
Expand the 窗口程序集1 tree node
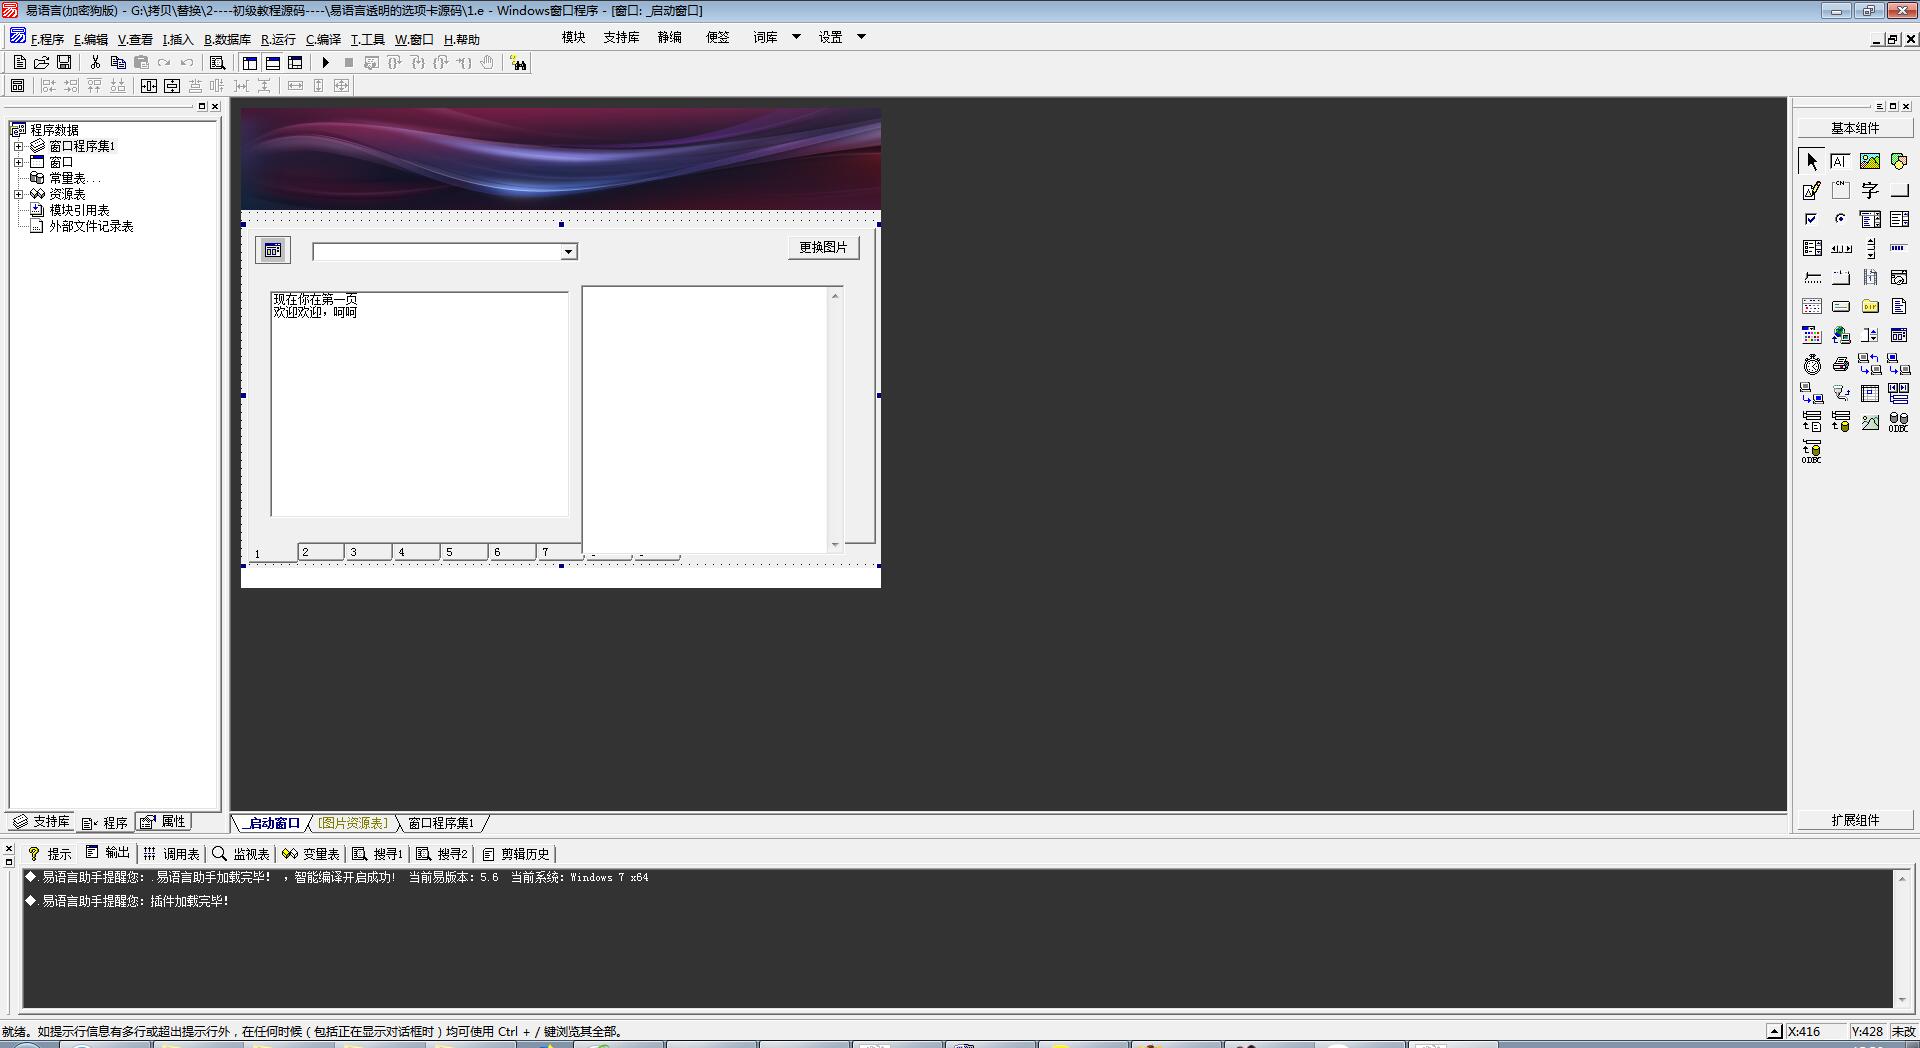coord(18,146)
